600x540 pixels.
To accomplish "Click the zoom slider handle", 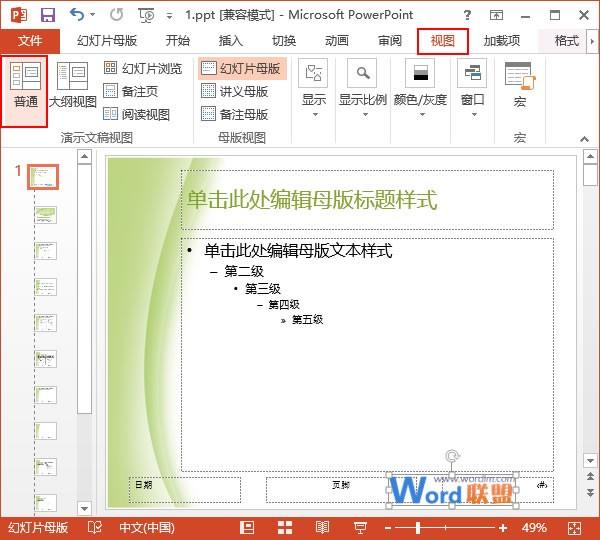I will click(417, 528).
